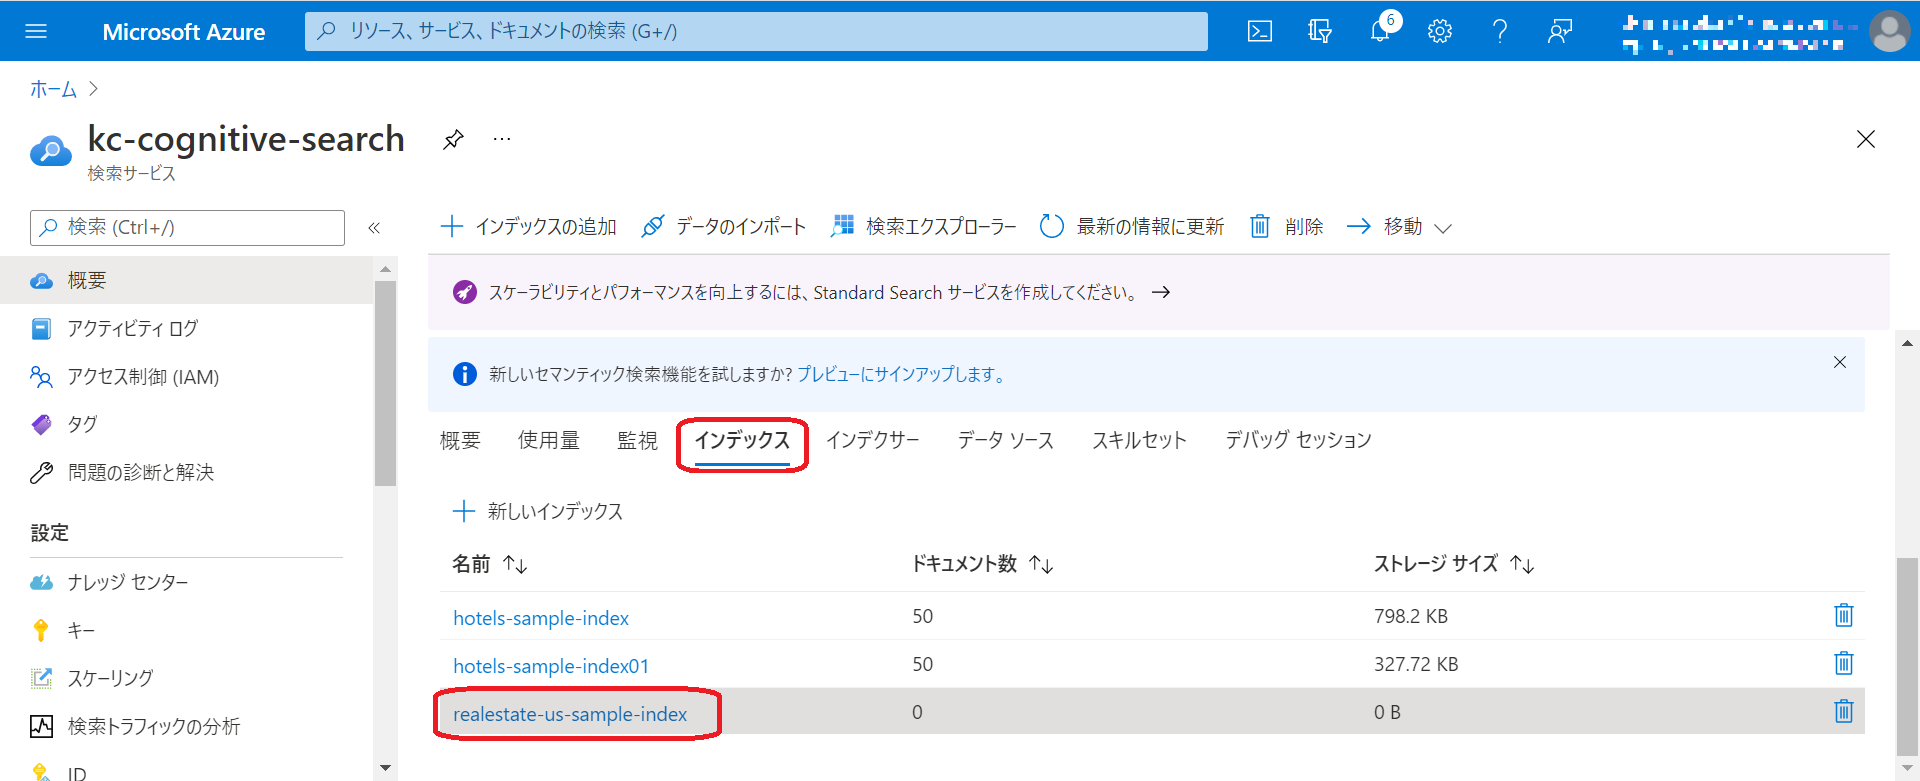This screenshot has height=781, width=1920.
Task: Open the hotels-sample-index01 link
Action: 551,666
